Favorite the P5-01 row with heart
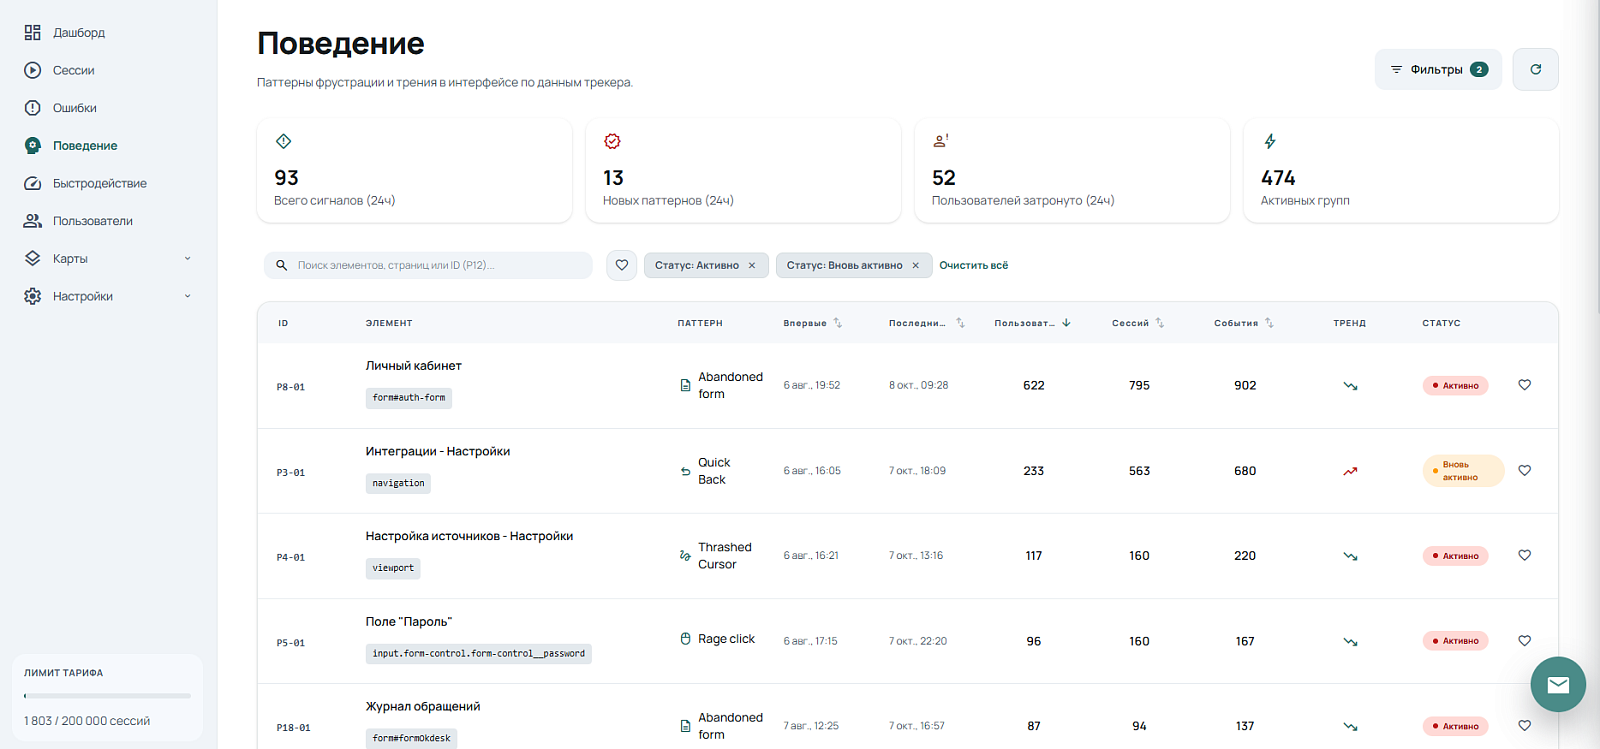This screenshot has height=749, width=1600. pos(1524,641)
